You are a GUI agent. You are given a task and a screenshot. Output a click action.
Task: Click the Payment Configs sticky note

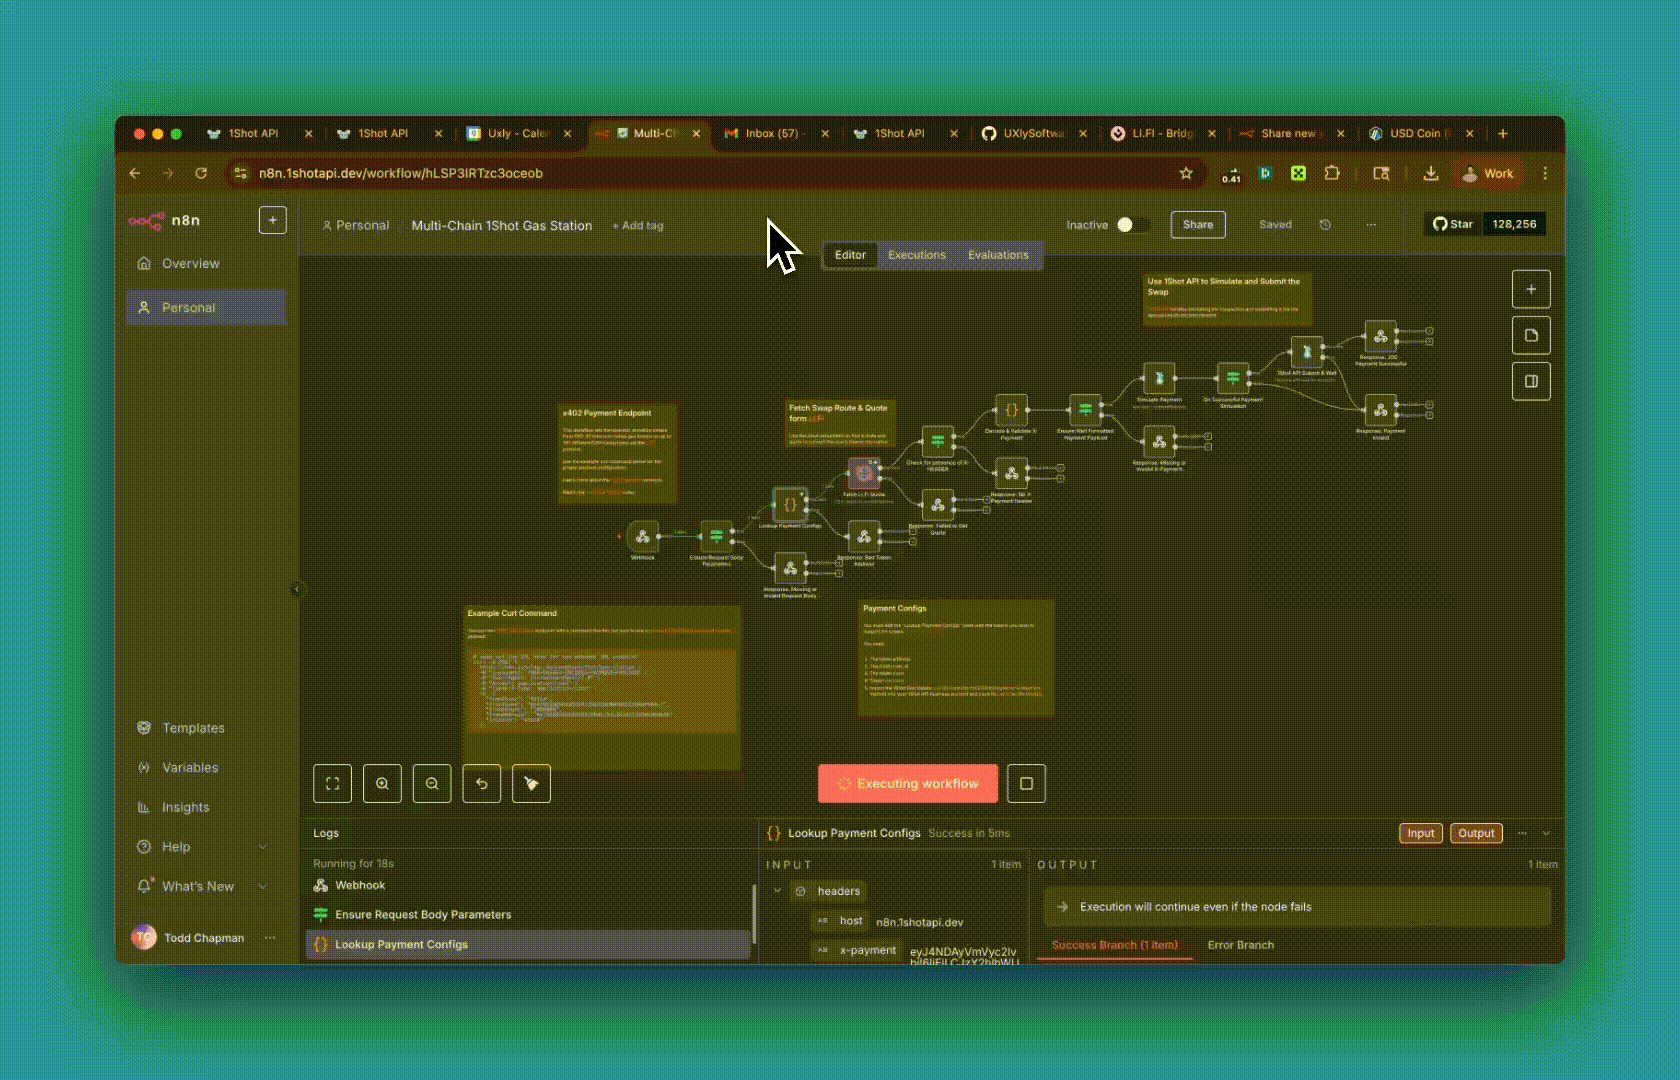(x=956, y=658)
